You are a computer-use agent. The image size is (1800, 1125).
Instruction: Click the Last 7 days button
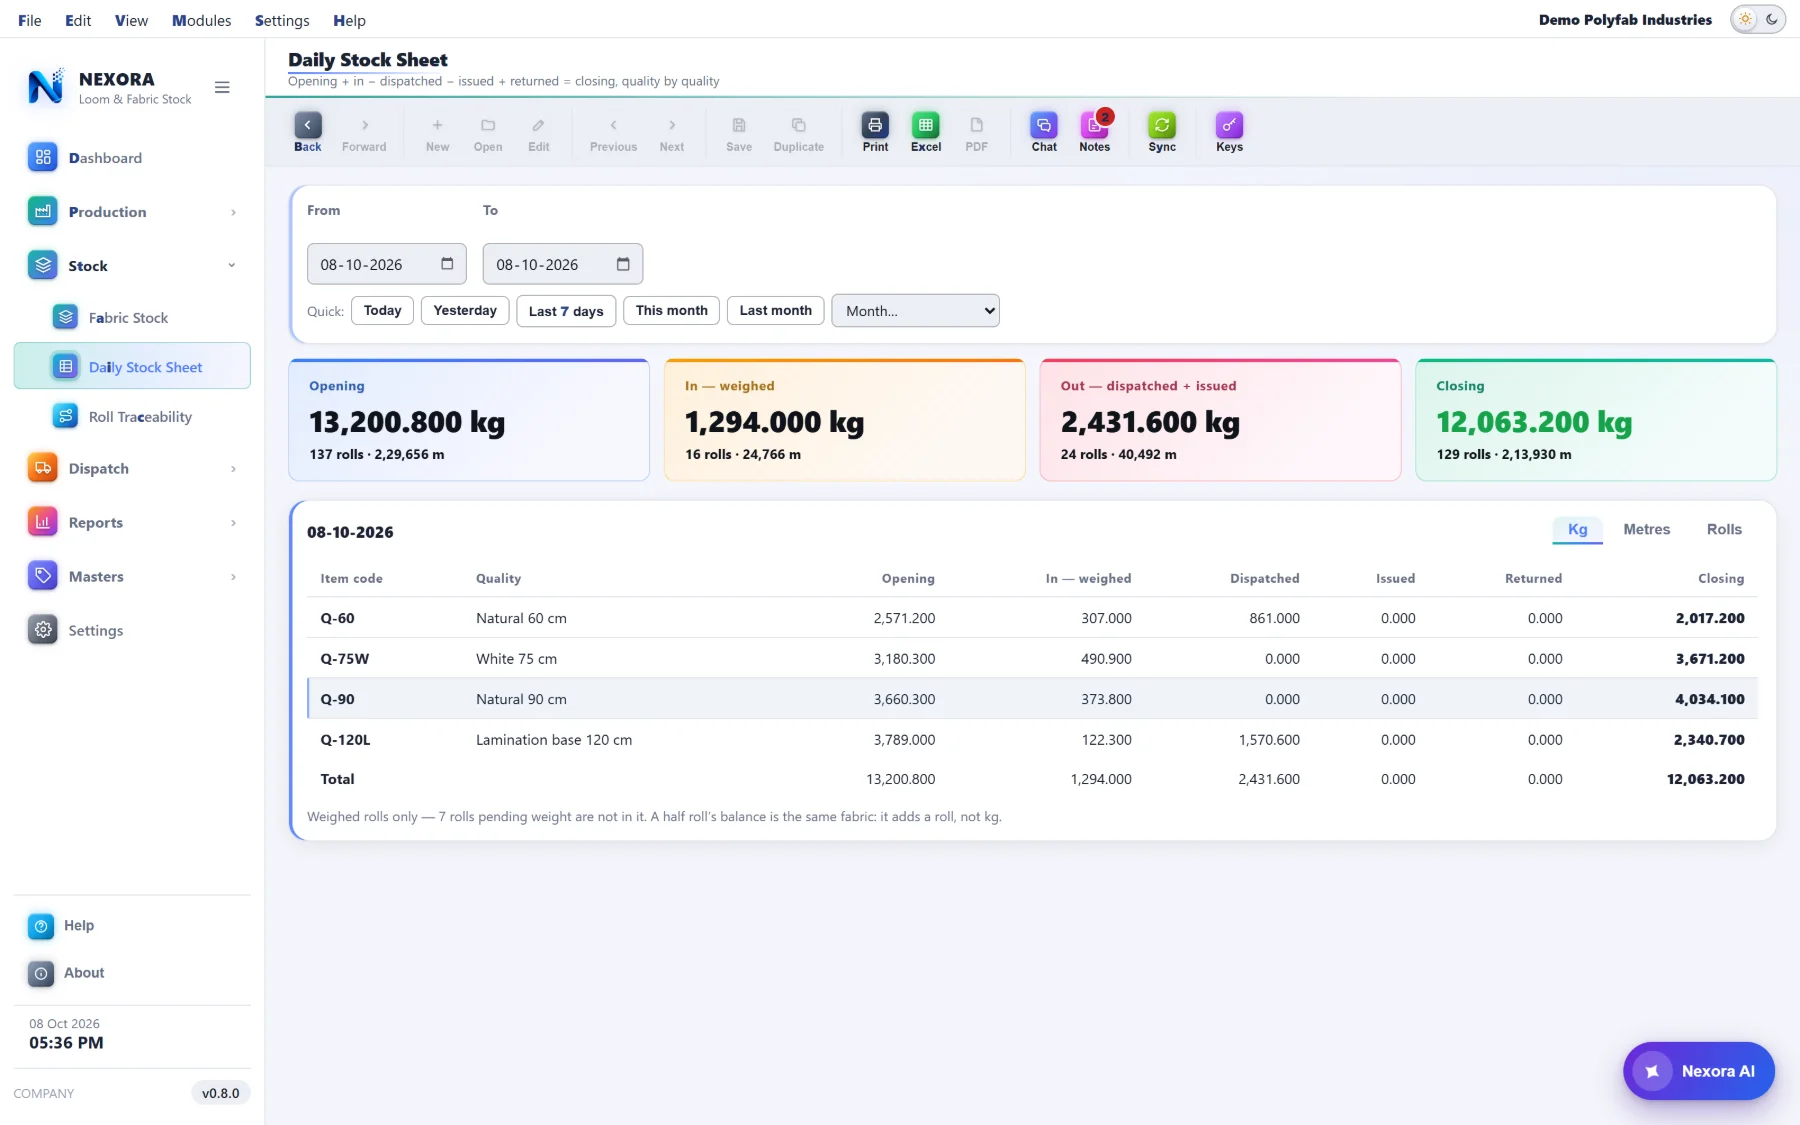[566, 311]
